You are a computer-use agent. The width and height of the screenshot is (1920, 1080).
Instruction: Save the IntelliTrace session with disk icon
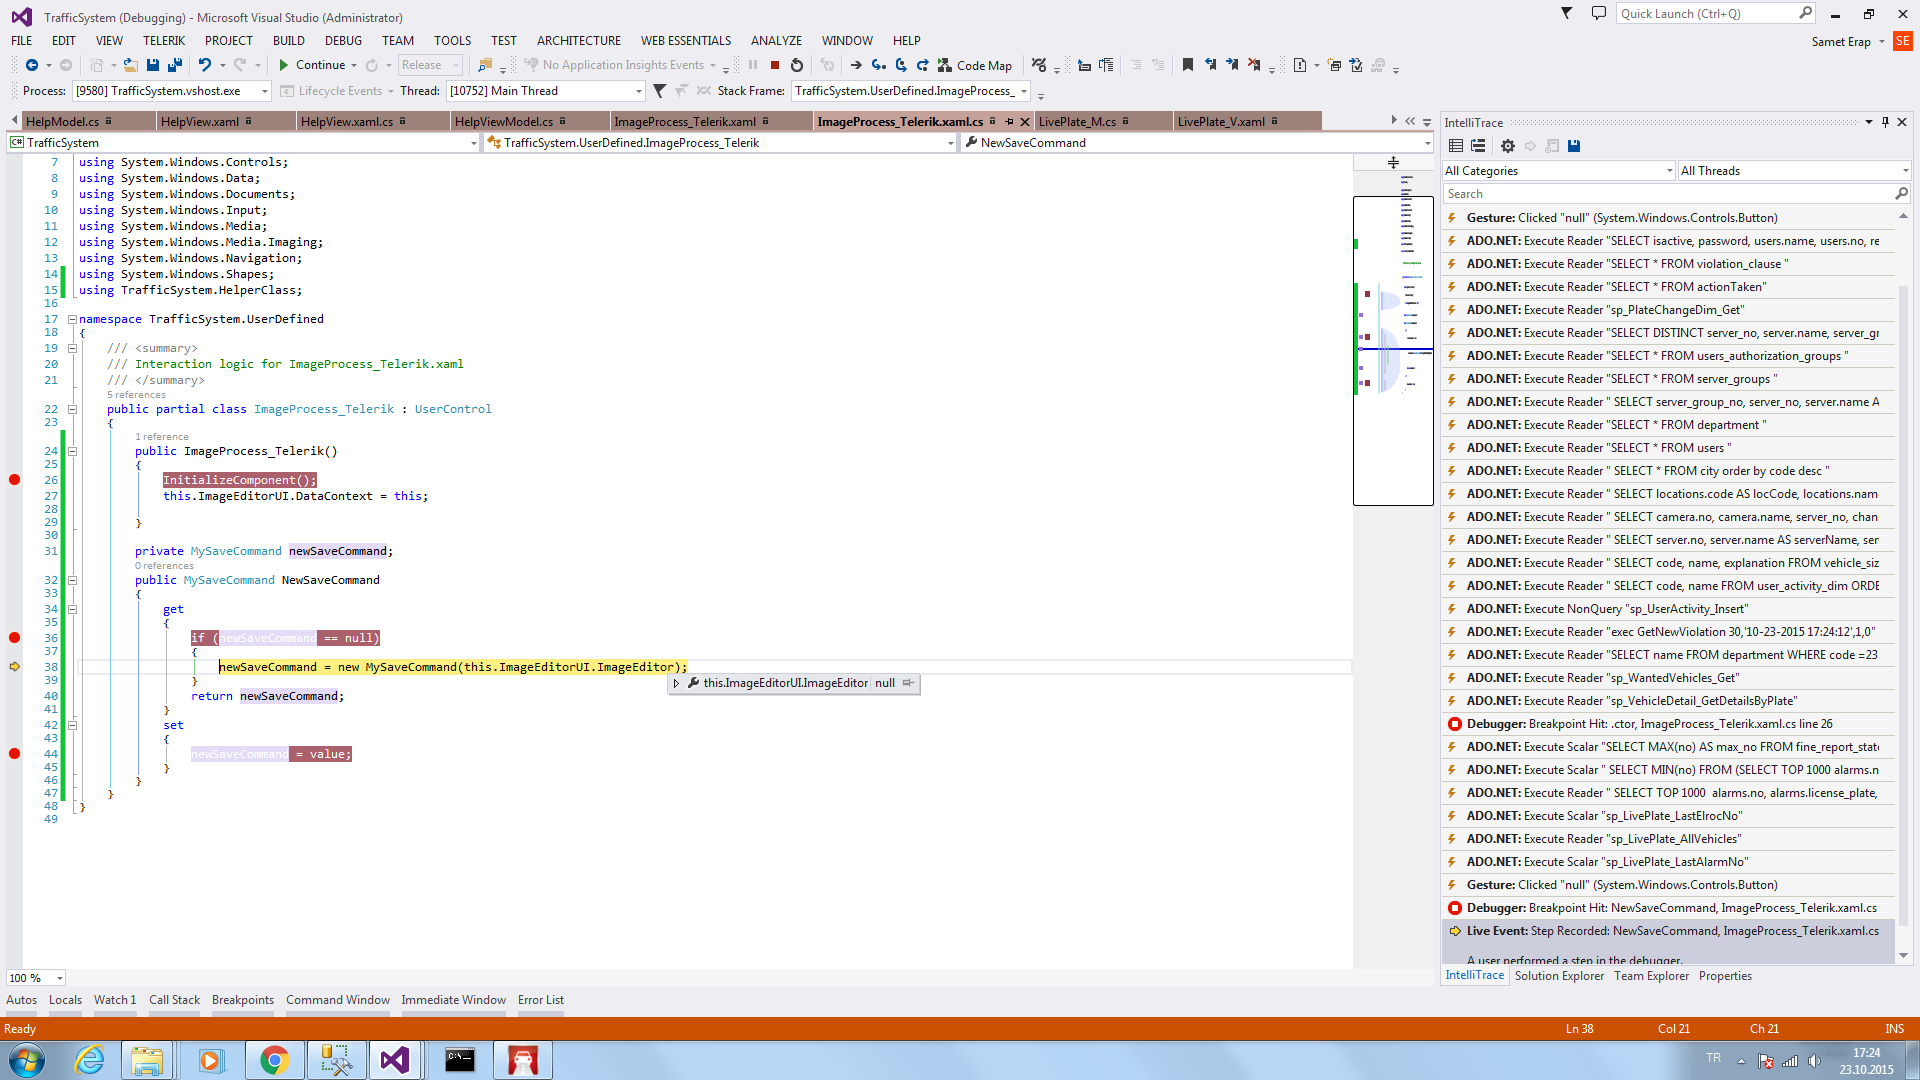pos(1574,146)
